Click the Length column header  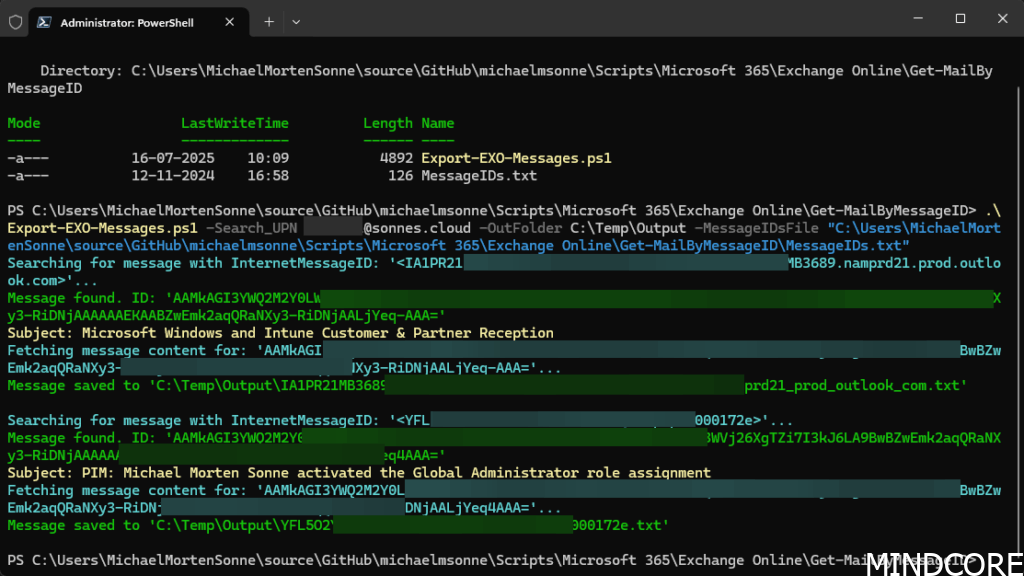click(x=387, y=123)
